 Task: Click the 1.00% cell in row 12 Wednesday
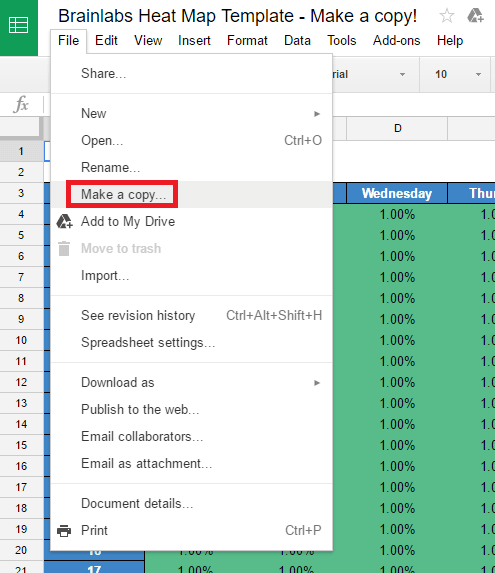(397, 383)
